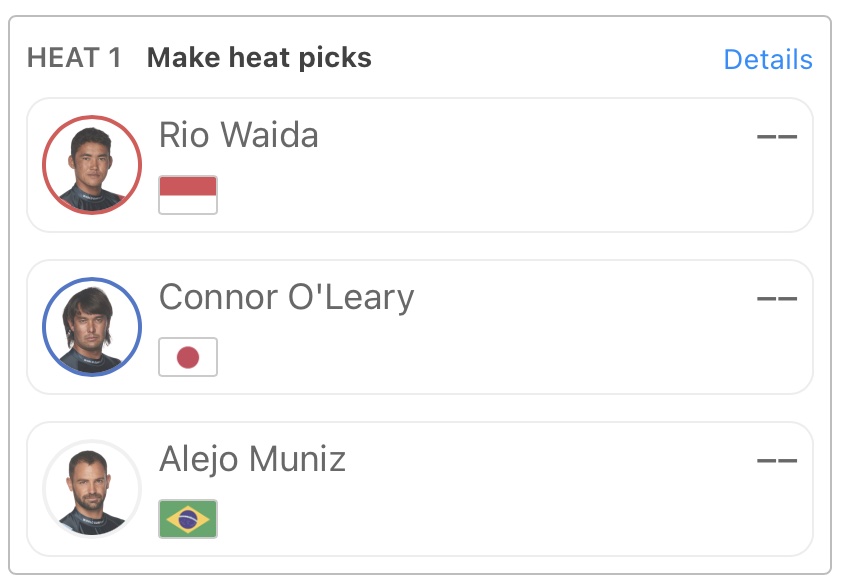Click the Make heat picks heading

tap(259, 58)
